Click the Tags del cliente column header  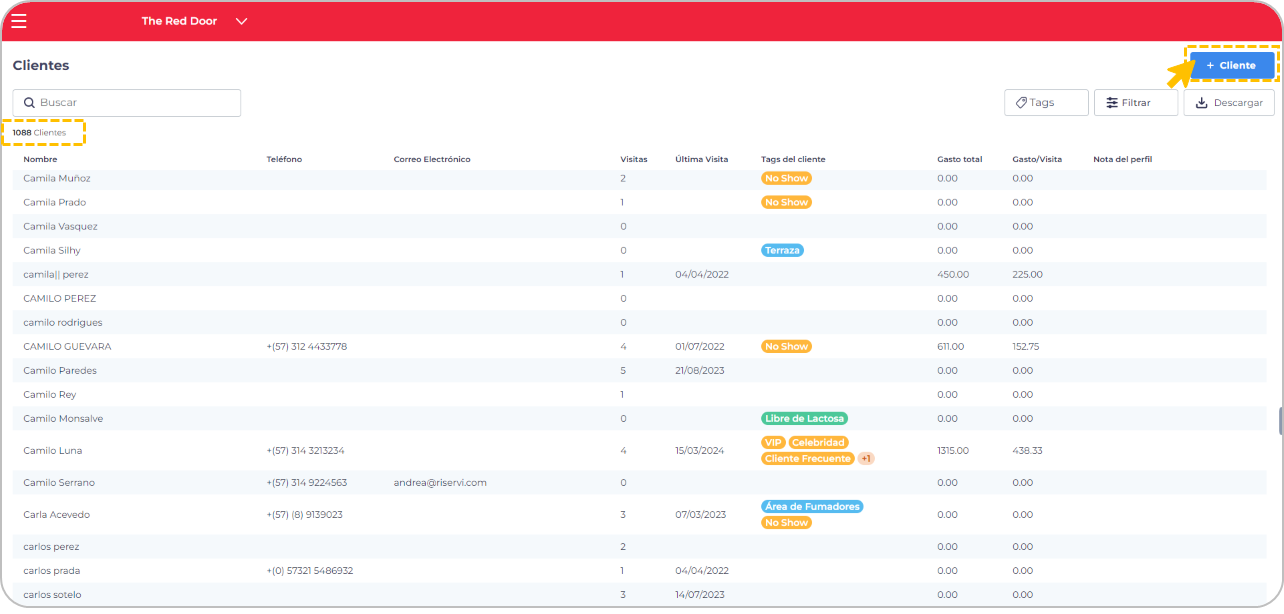pyautogui.click(x=793, y=159)
